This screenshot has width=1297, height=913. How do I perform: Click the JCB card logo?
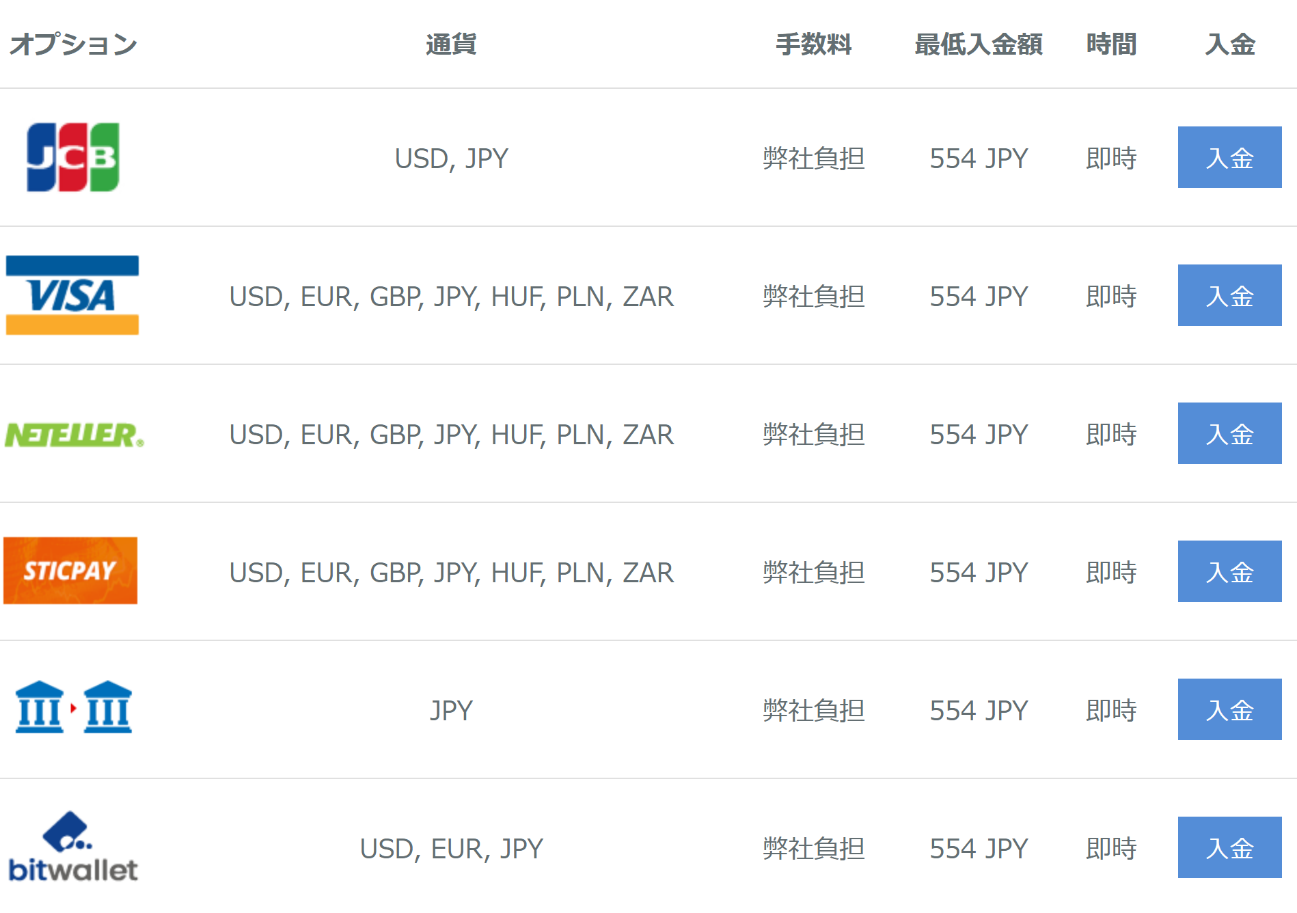tap(73, 157)
